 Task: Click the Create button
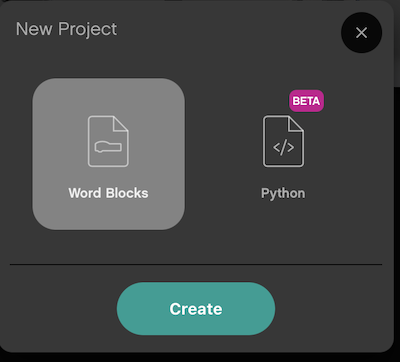[x=196, y=309]
